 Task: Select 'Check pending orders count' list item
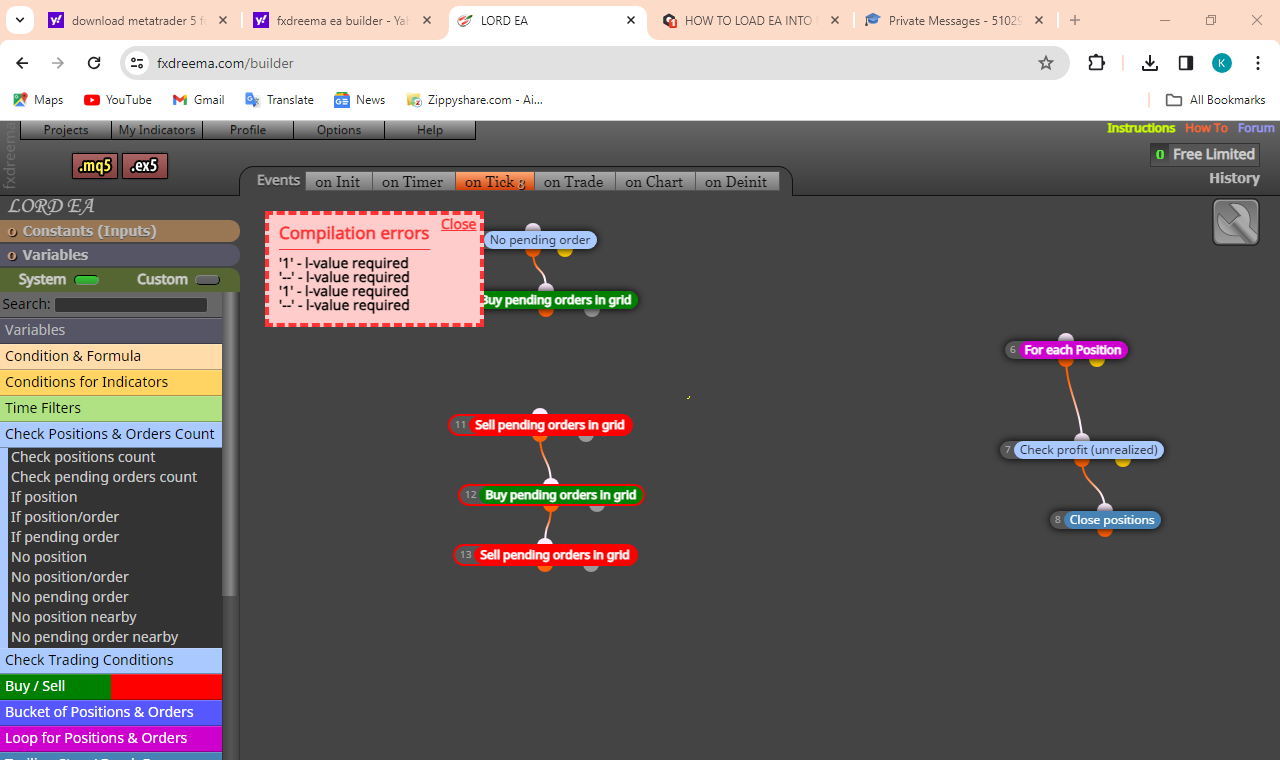coord(104,477)
